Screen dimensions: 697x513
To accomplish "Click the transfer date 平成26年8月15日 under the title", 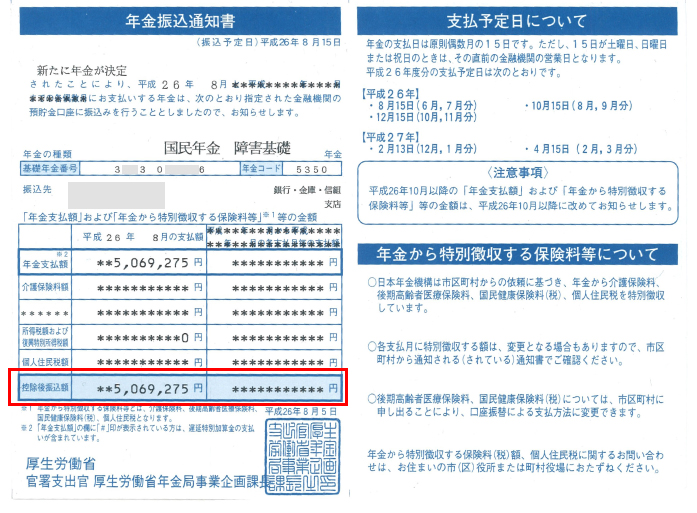I will 300,42.
